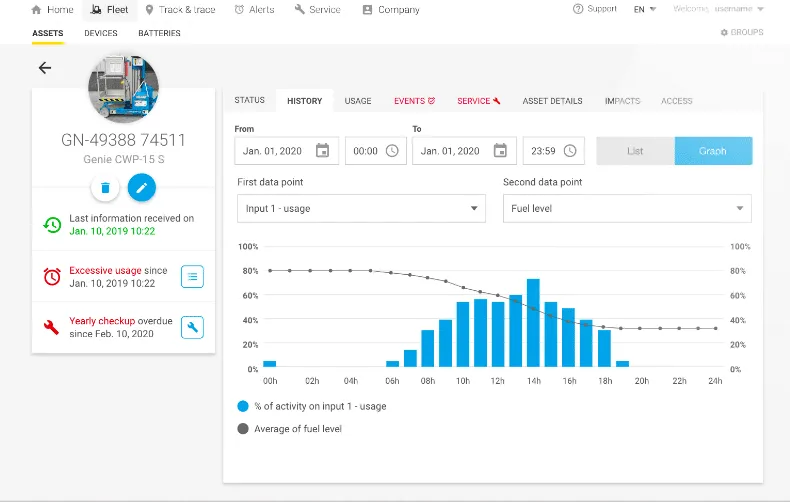Open the To date calendar picker
Viewport: 790px width, 502px height.
(500, 151)
